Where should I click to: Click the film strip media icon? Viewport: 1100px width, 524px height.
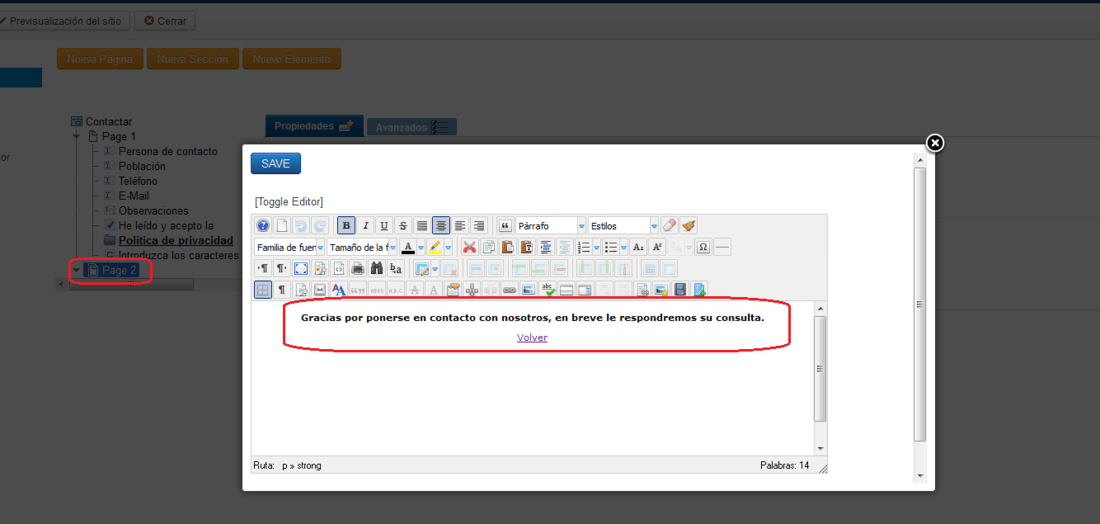(x=680, y=289)
